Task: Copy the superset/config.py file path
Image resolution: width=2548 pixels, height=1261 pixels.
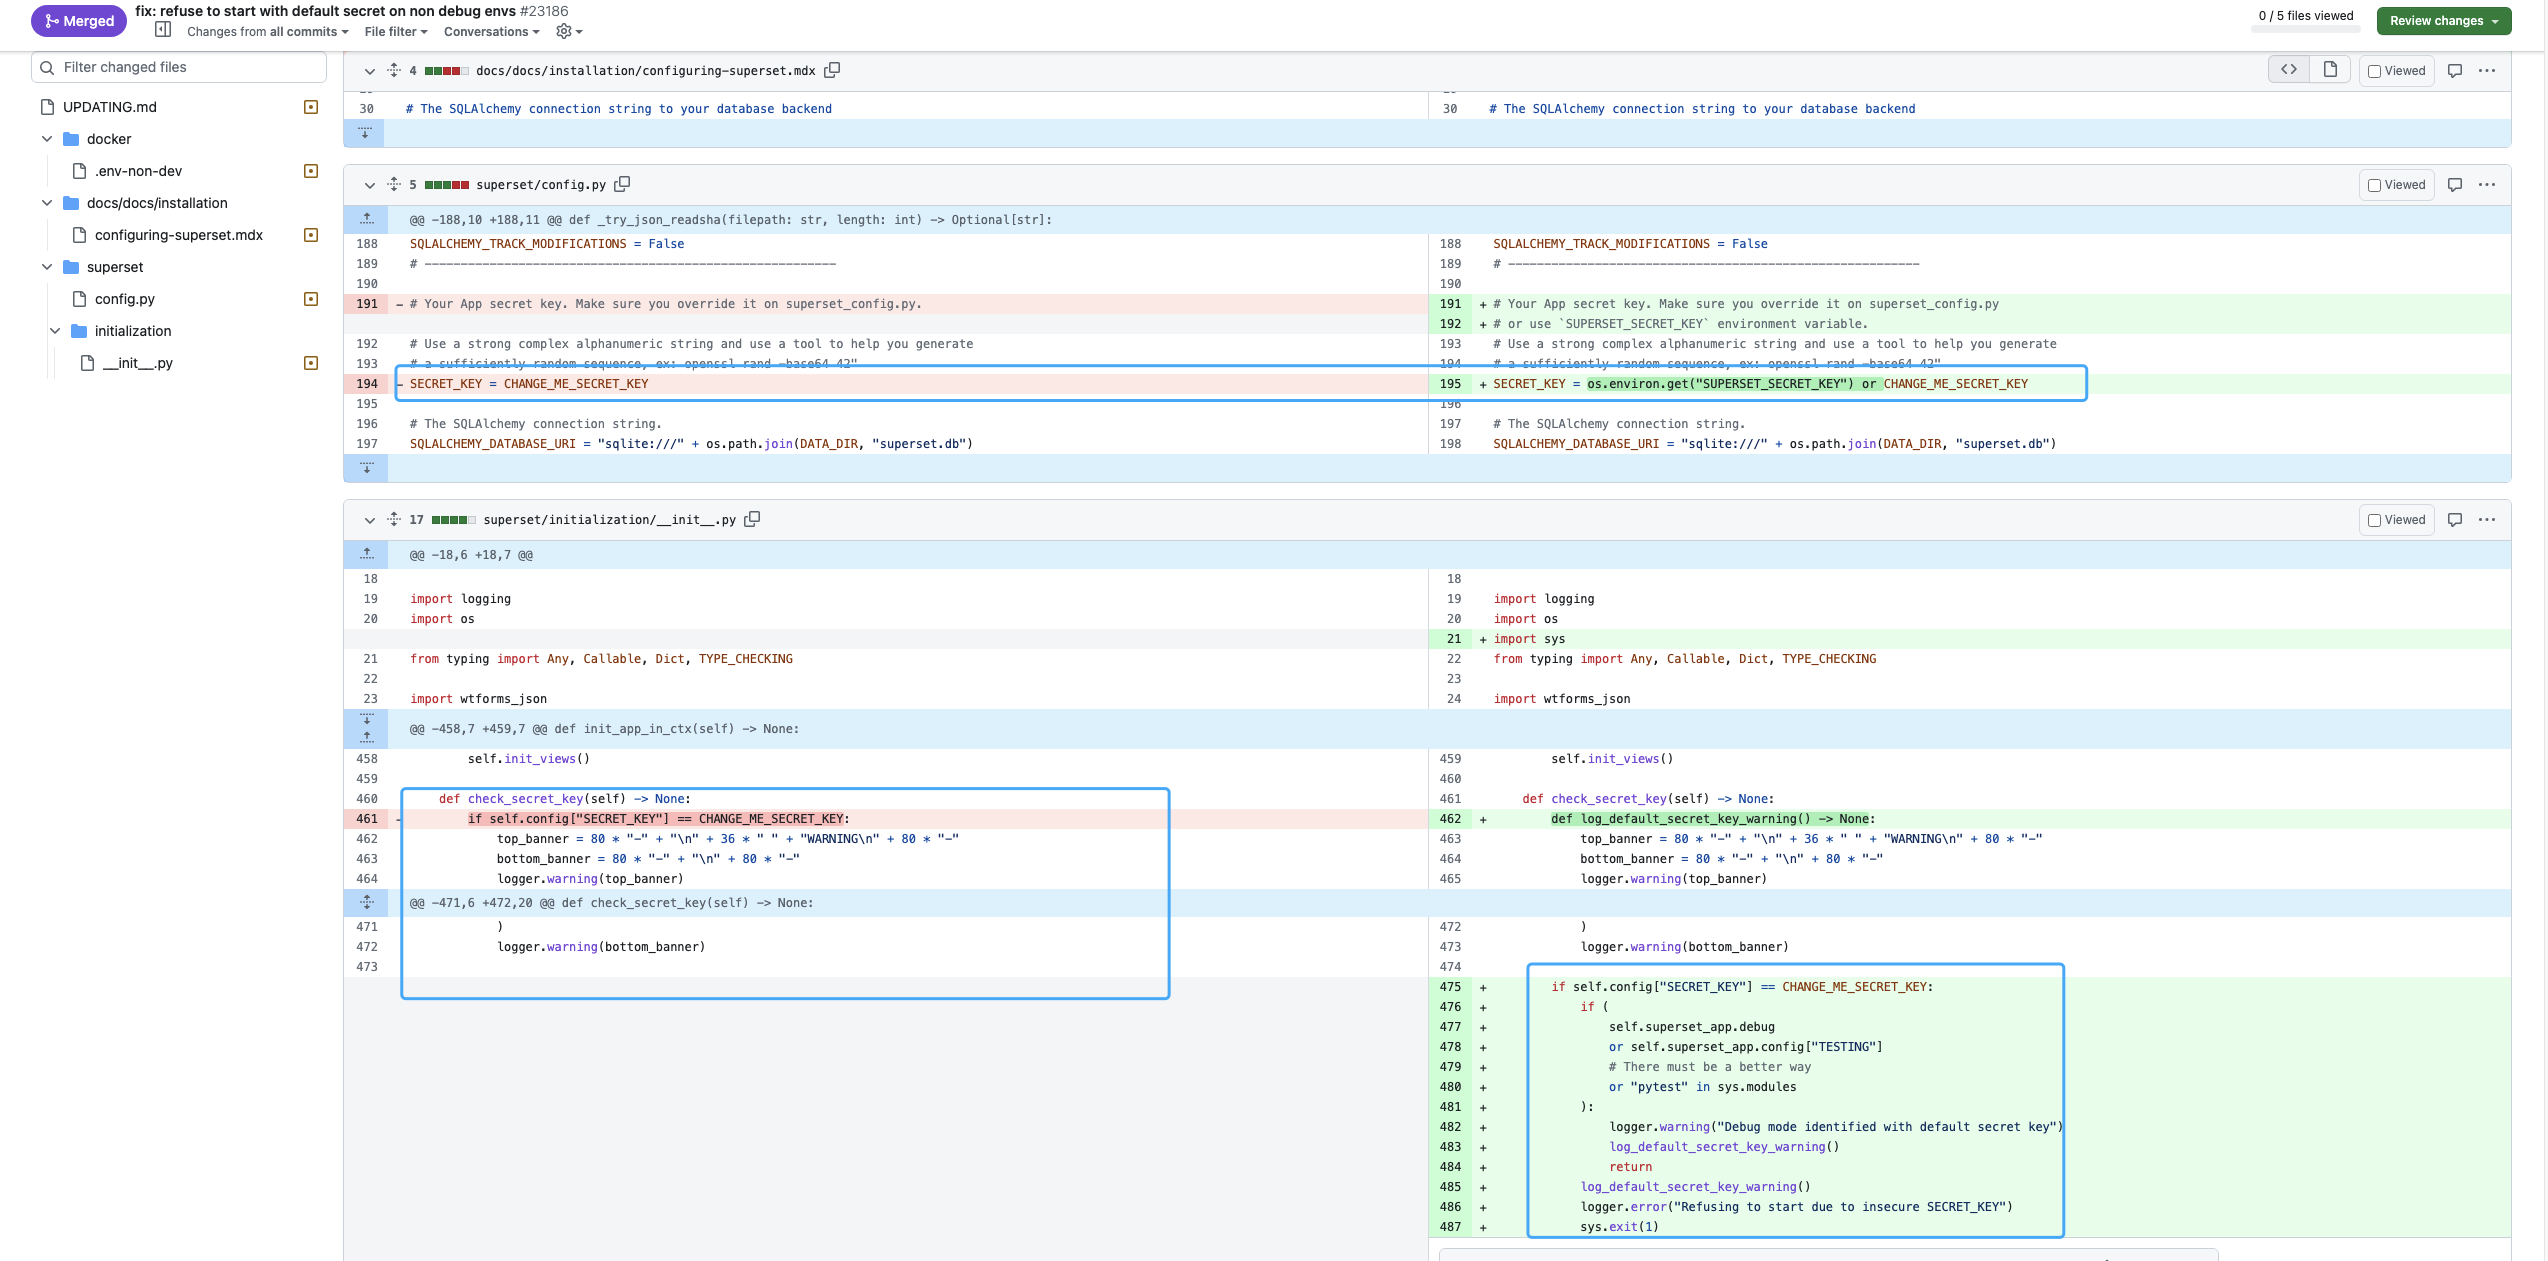Action: 622,184
